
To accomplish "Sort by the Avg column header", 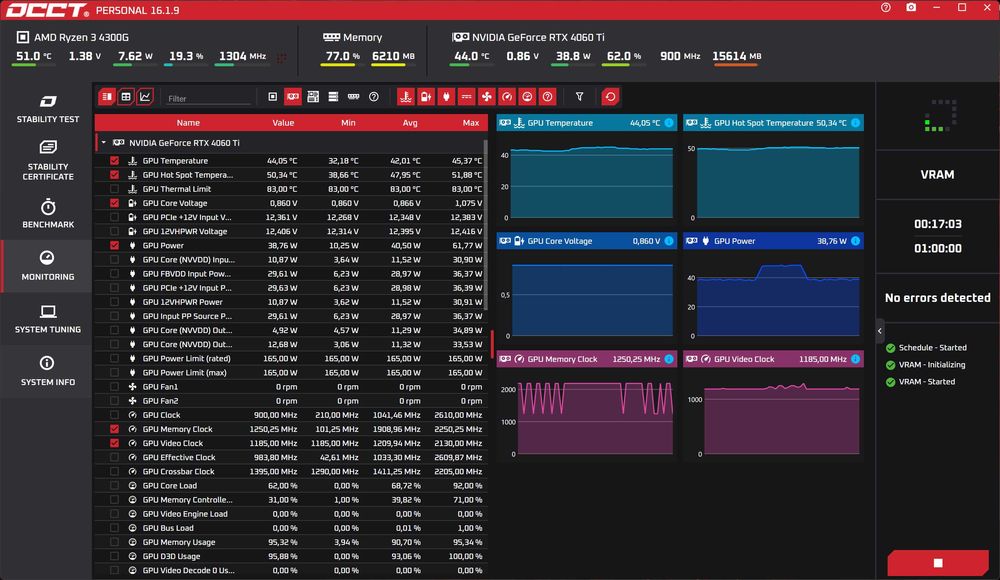I will pyautogui.click(x=410, y=123).
